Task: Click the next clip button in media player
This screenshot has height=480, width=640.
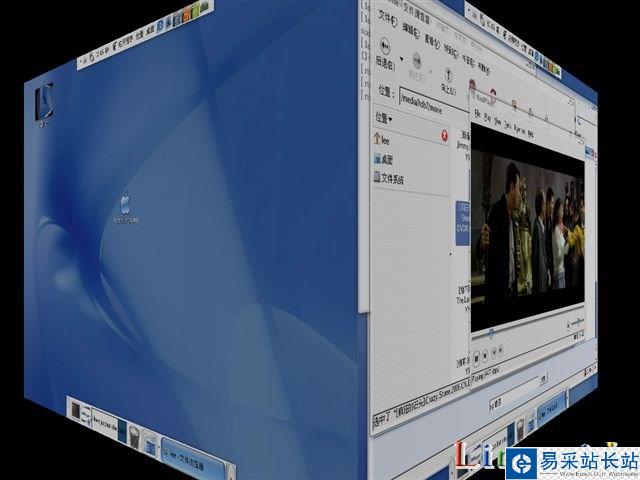Action: (x=500, y=350)
